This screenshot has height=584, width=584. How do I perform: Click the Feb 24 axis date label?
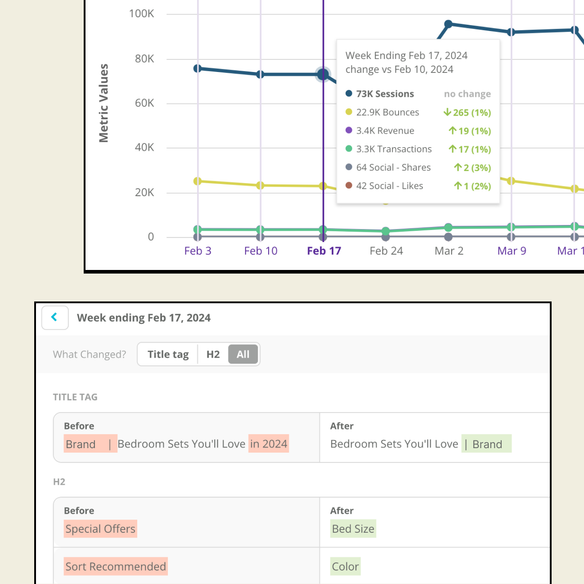click(386, 251)
